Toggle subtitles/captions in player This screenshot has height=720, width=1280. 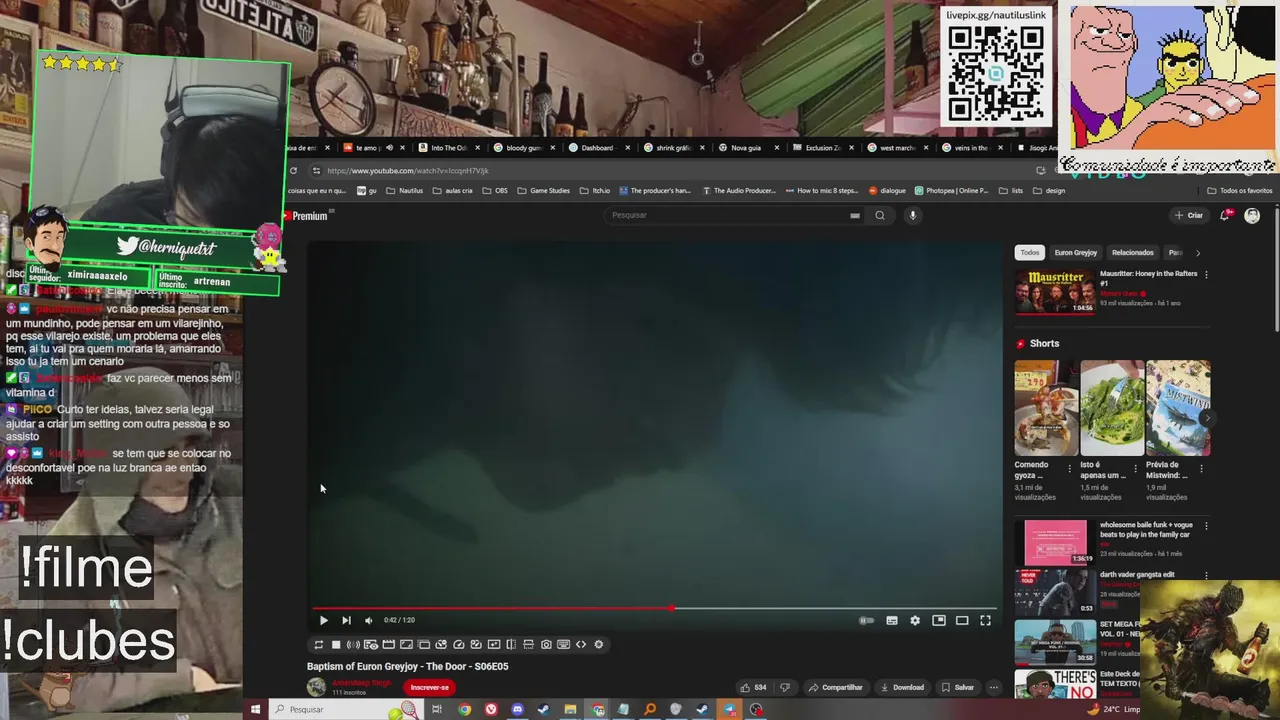coord(891,620)
